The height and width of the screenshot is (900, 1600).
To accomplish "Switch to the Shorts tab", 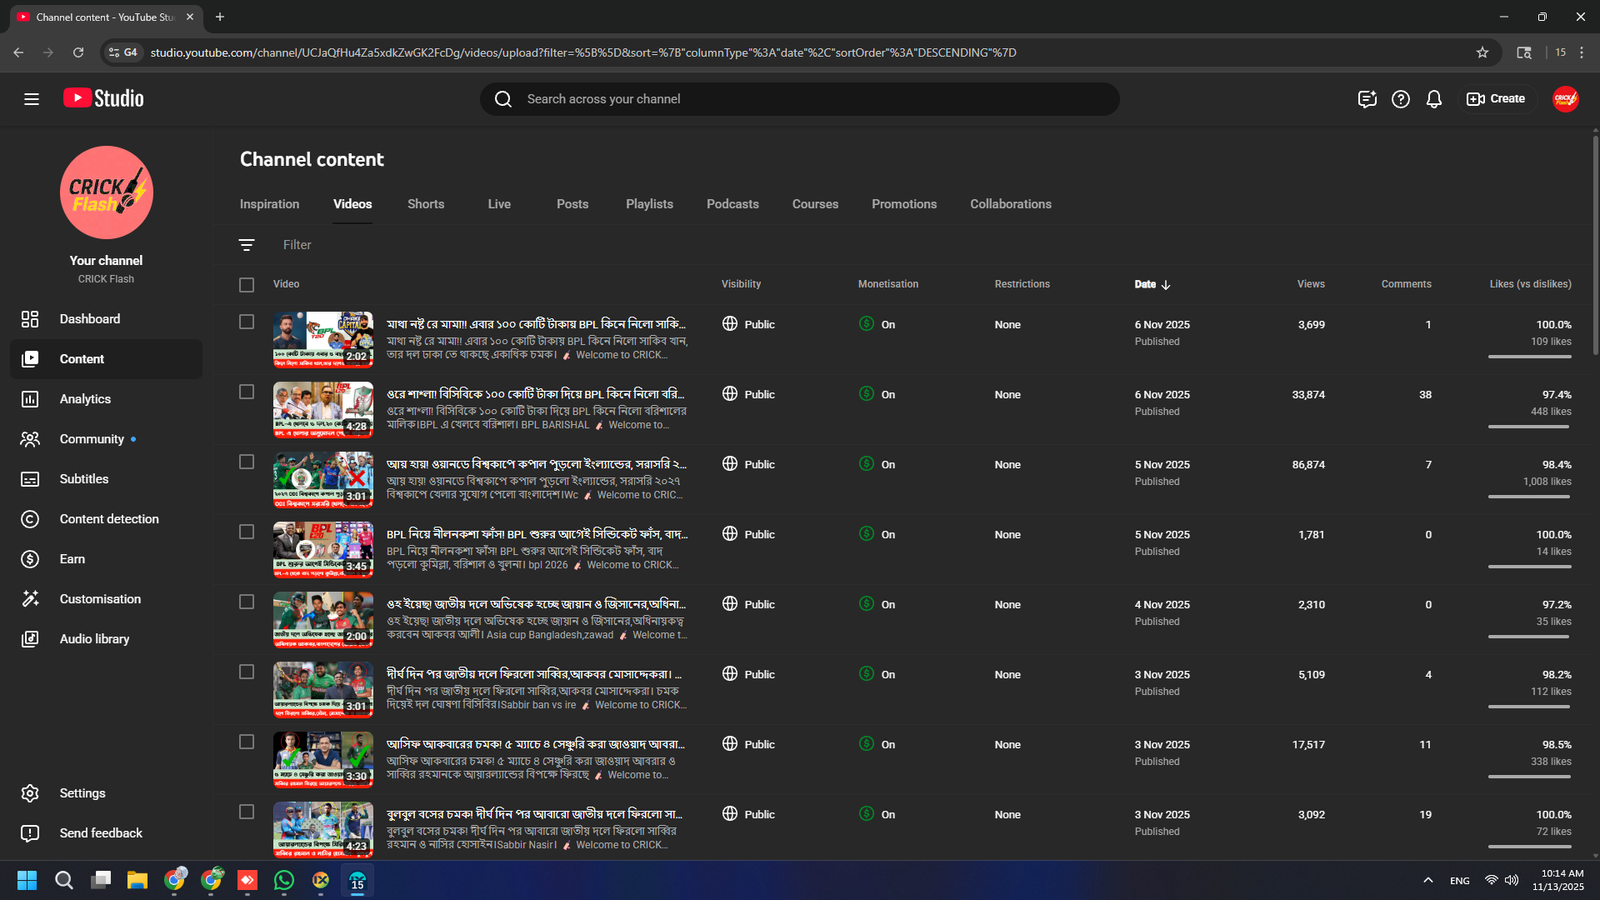I will point(425,204).
